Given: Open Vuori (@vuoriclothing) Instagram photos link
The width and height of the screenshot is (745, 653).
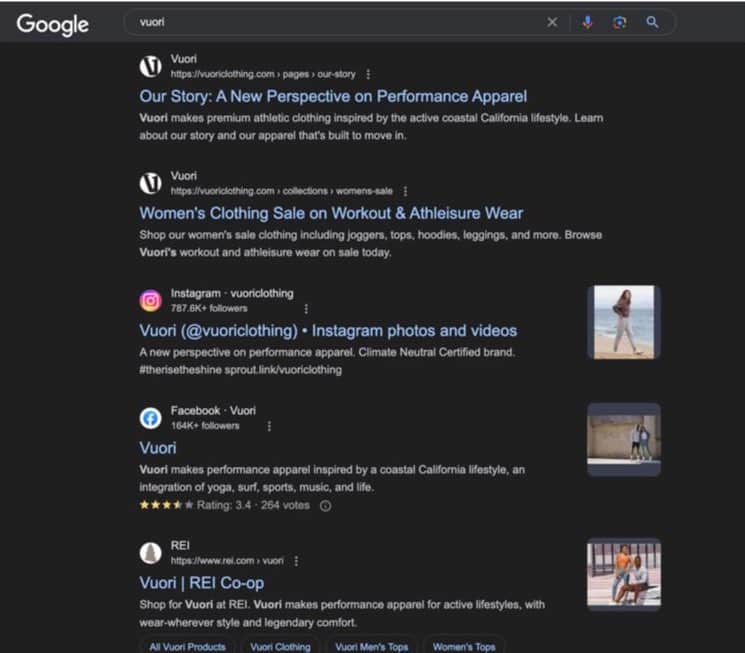Looking at the screenshot, I should pyautogui.click(x=328, y=331).
